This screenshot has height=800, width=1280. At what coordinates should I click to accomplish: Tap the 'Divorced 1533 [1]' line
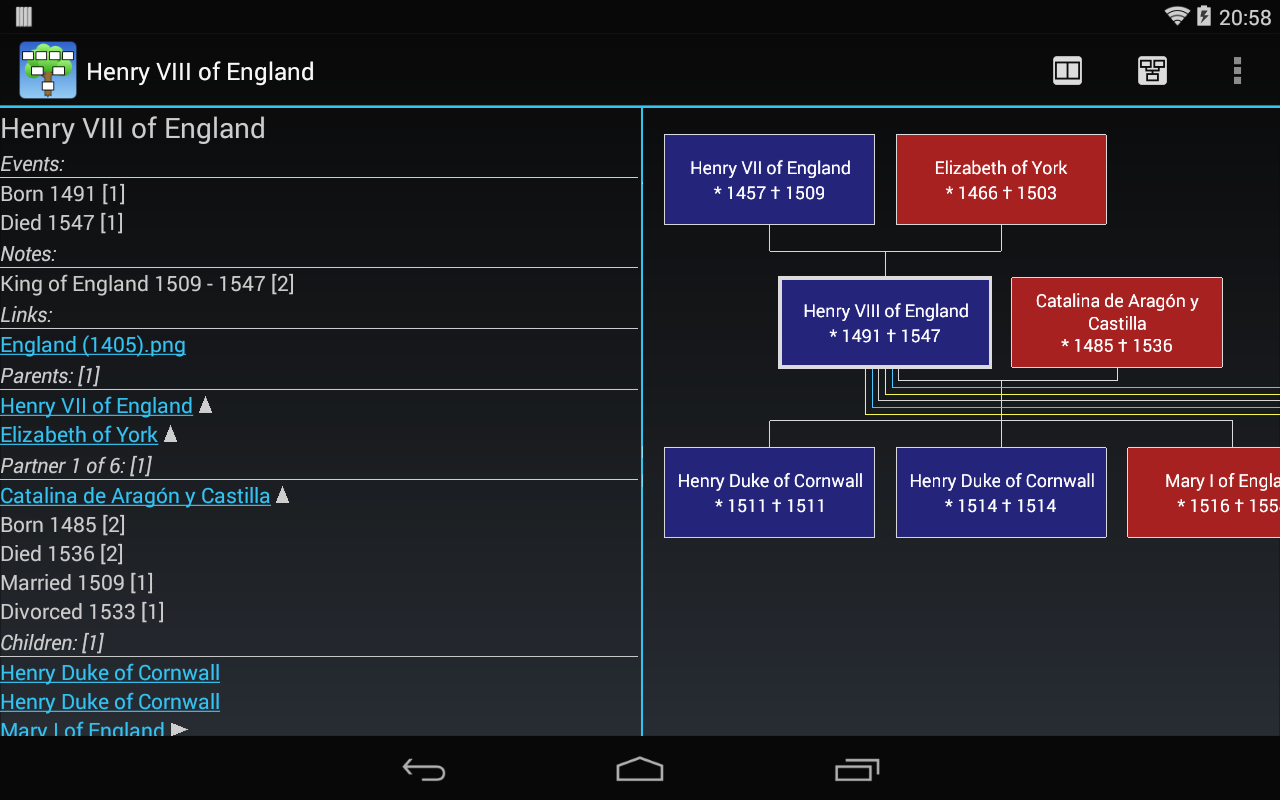82,612
